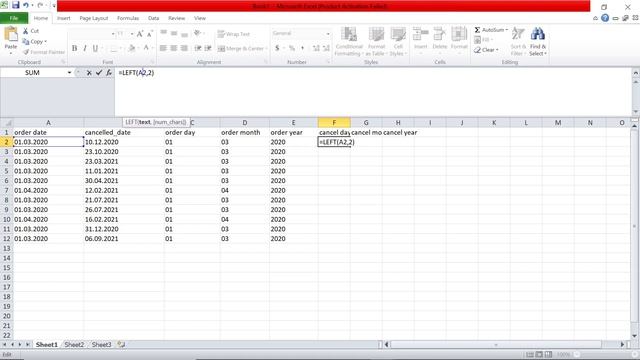Click the Increase Font Size icon
Image resolution: width=640 pixels, height=360 pixels.
coord(140,34)
